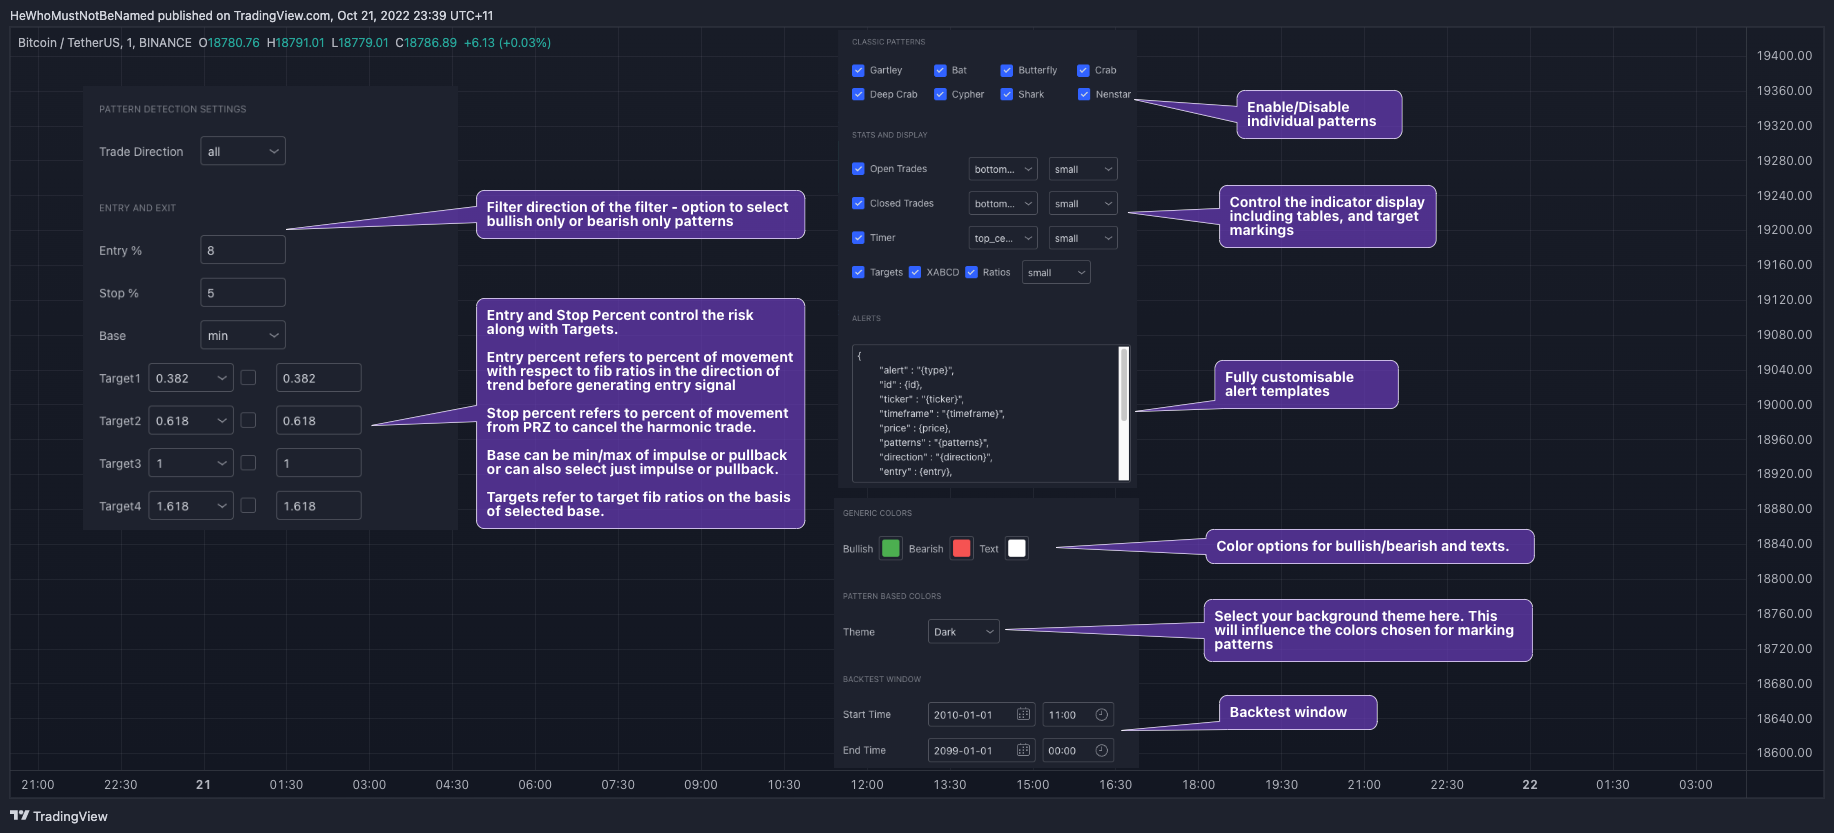Expand the Closed Trades size dropdown
1834x833 pixels.
(1083, 204)
